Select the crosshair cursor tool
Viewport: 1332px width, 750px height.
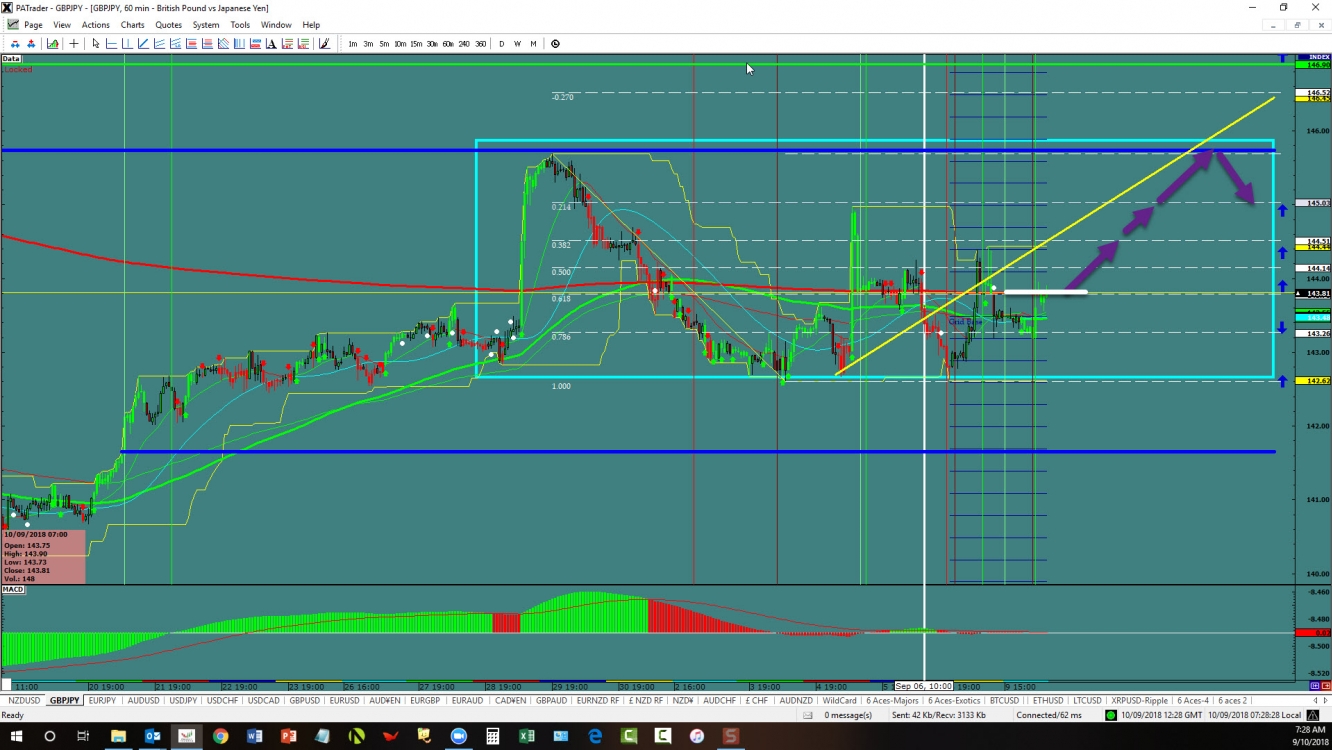(x=74, y=44)
